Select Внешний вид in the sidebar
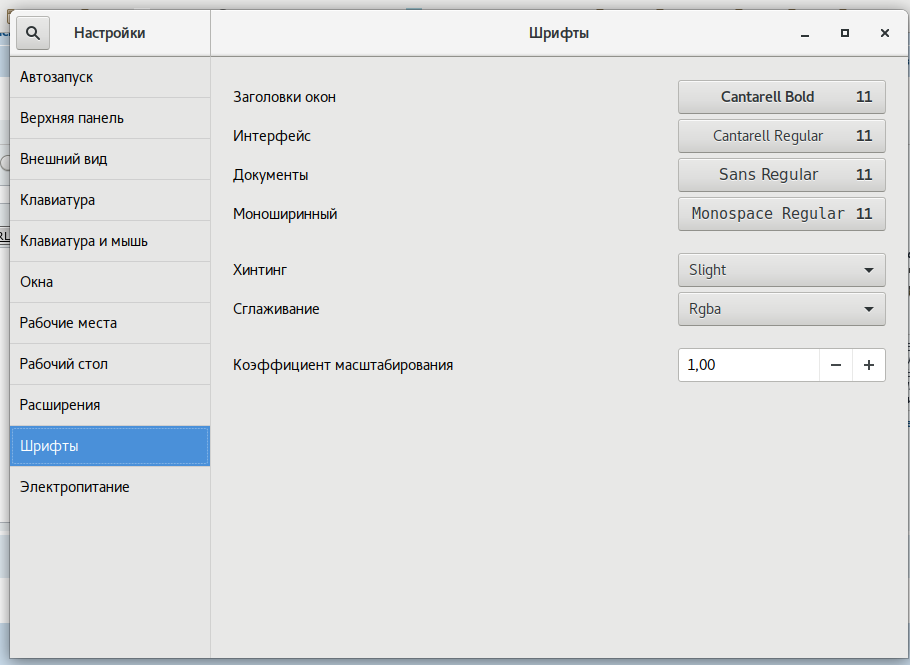 [110, 159]
